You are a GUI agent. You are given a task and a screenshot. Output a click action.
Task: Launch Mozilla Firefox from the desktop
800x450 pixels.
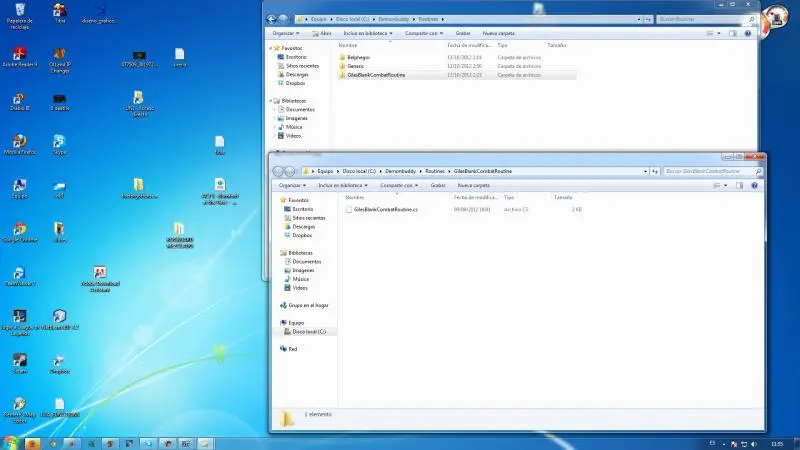tap(19, 141)
